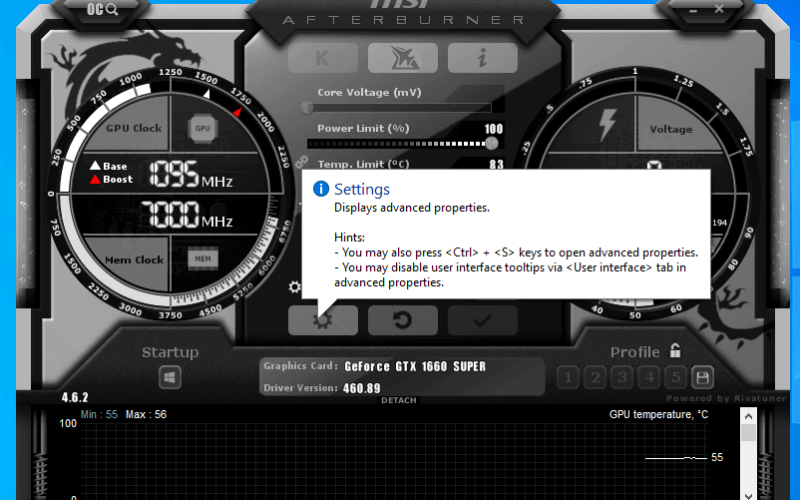800x500 pixels.
Task: Adjust the Core Voltage slider
Action: [x=399, y=108]
